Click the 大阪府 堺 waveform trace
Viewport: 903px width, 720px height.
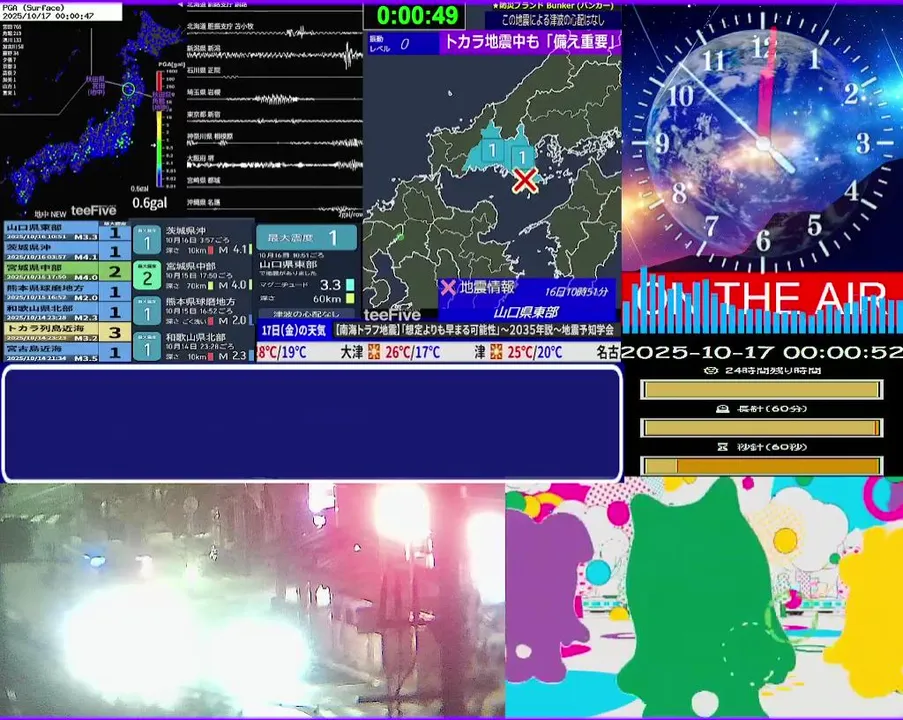[275, 165]
